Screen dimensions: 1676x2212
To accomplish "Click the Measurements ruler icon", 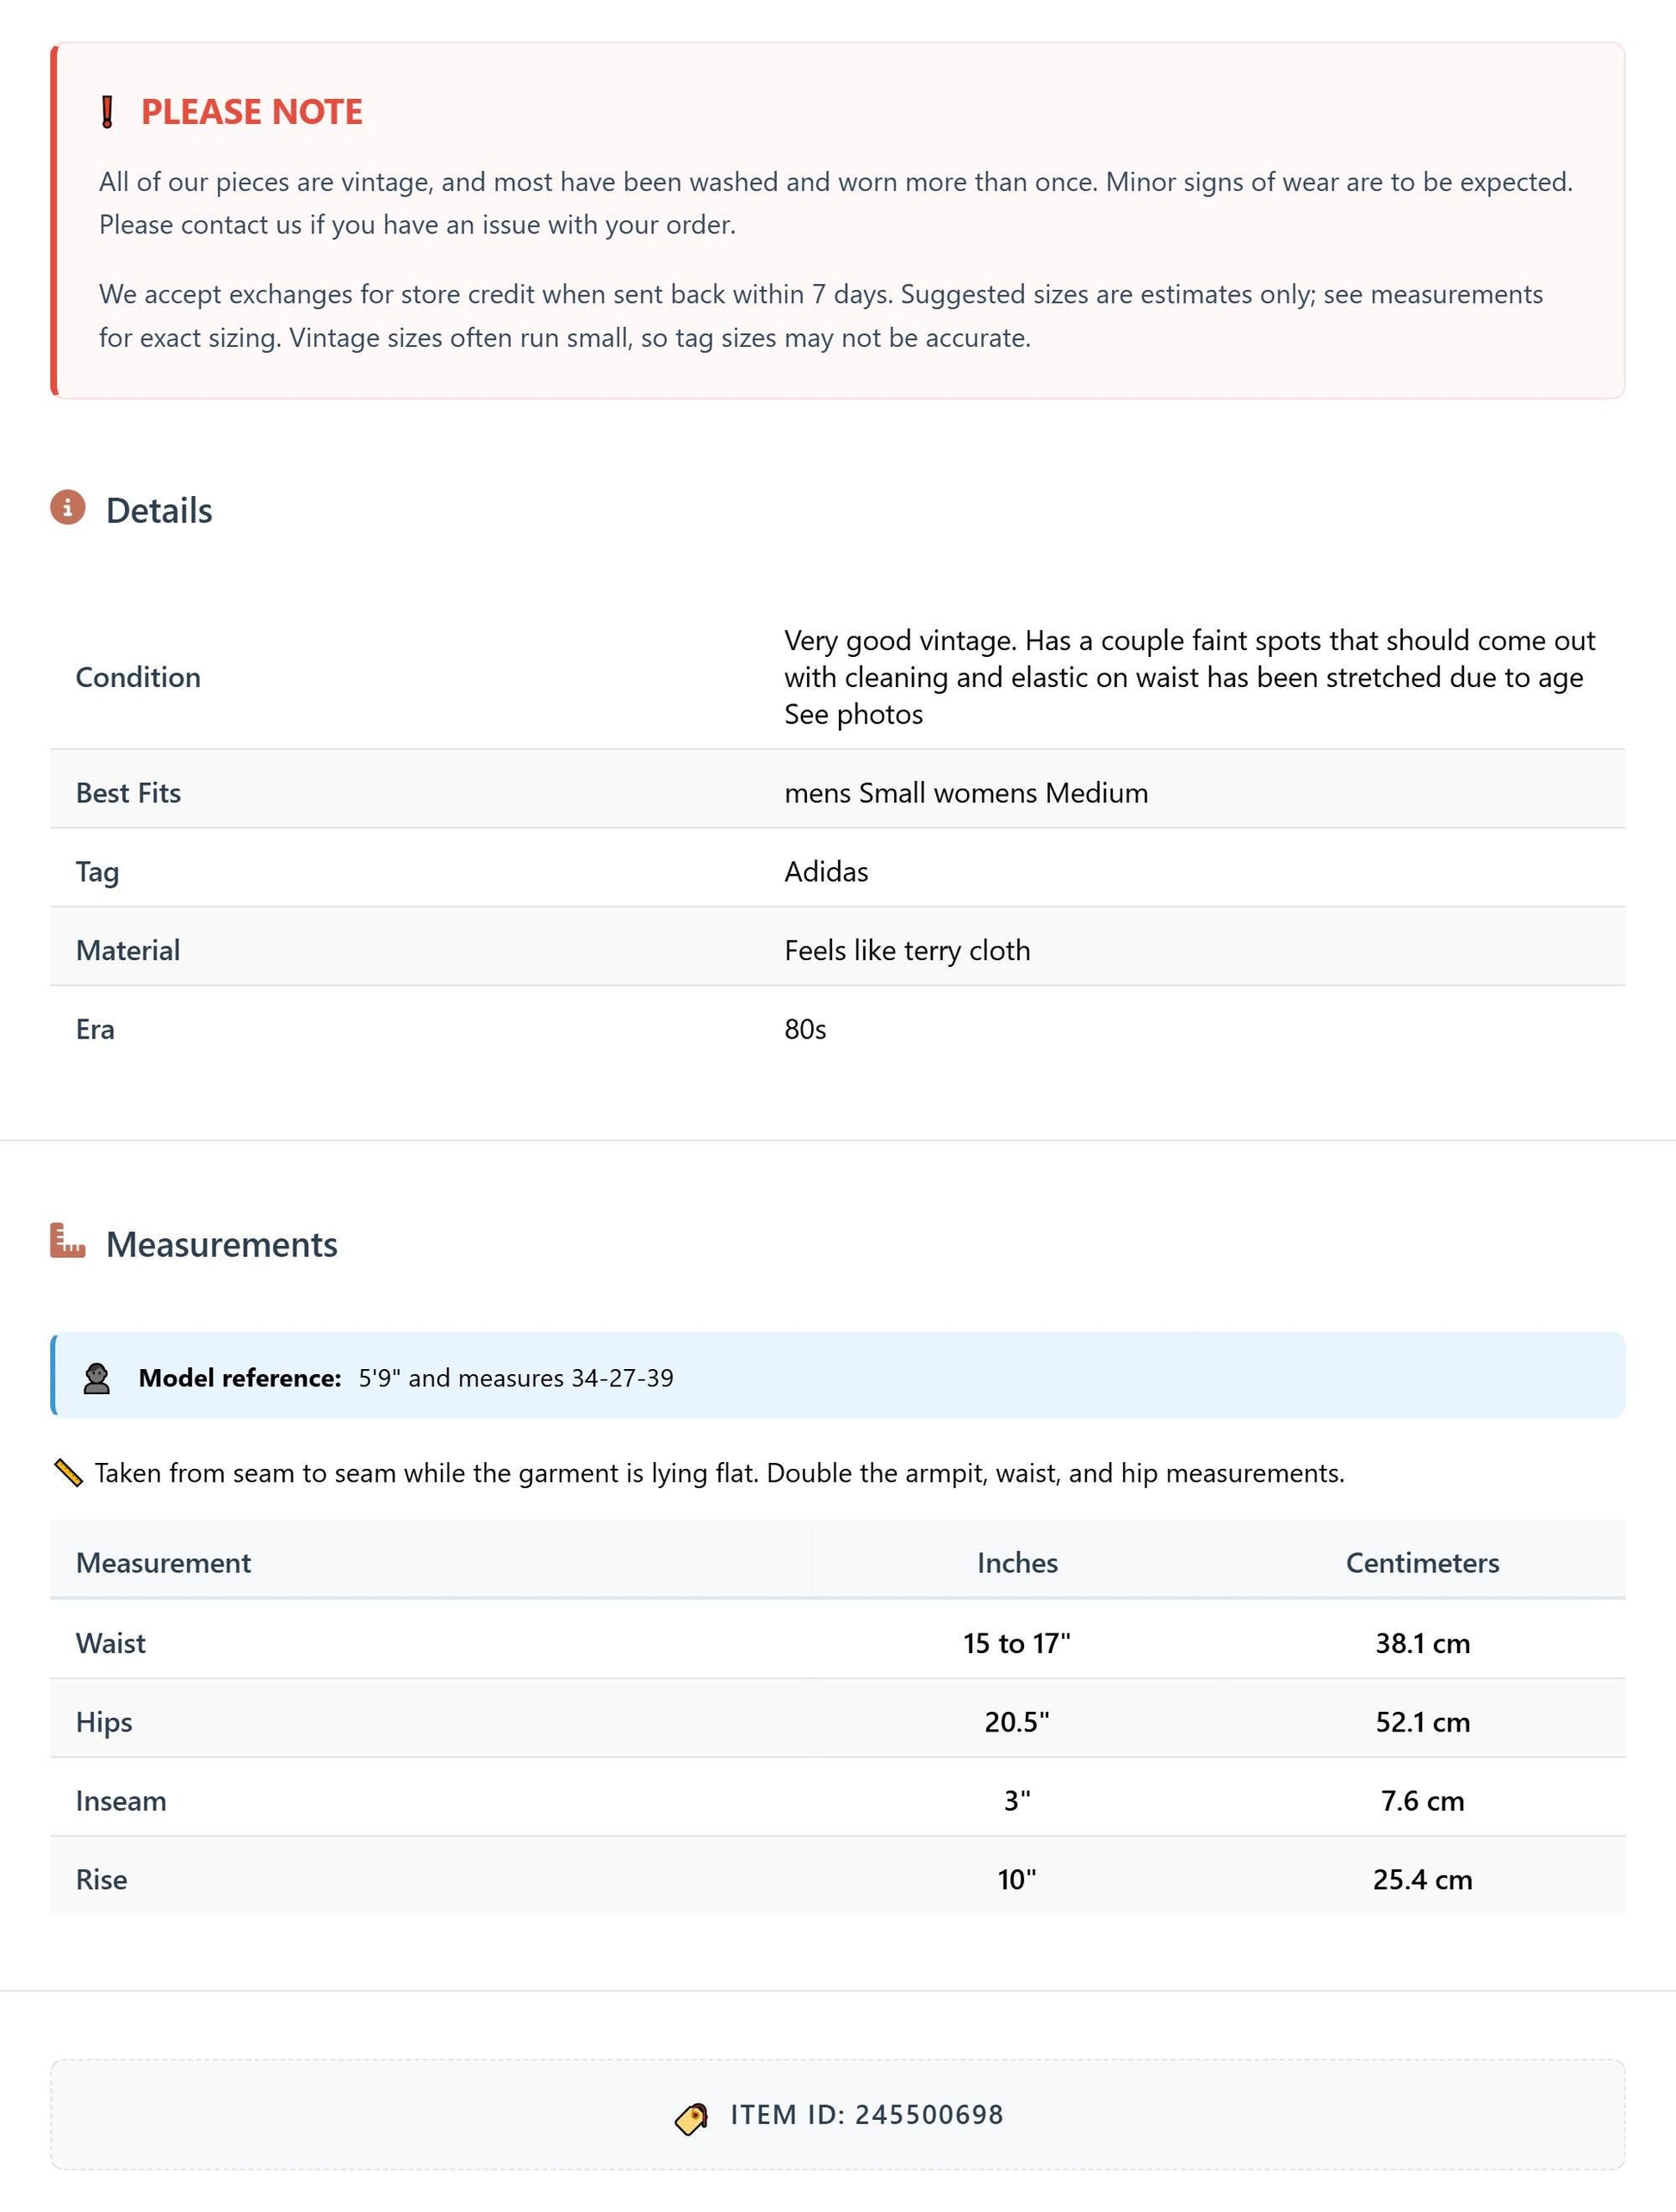I will point(68,1240).
